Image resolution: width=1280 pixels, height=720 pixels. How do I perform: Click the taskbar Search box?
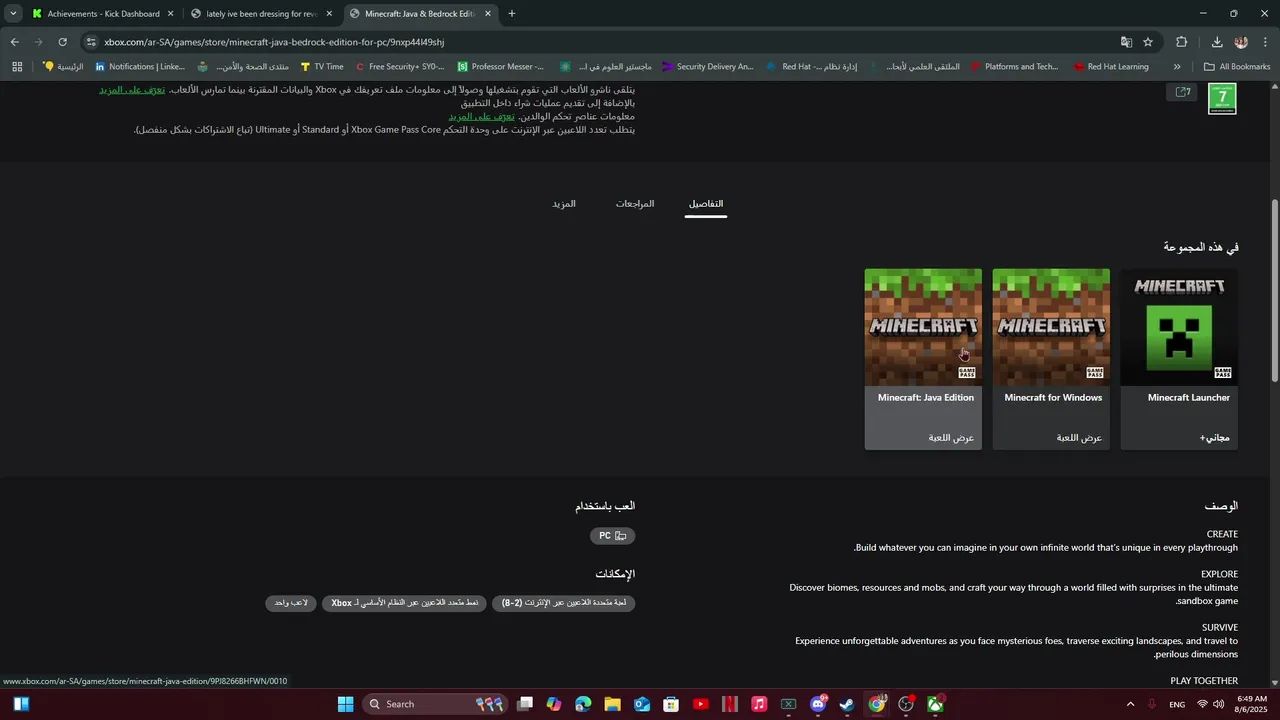pos(435,704)
